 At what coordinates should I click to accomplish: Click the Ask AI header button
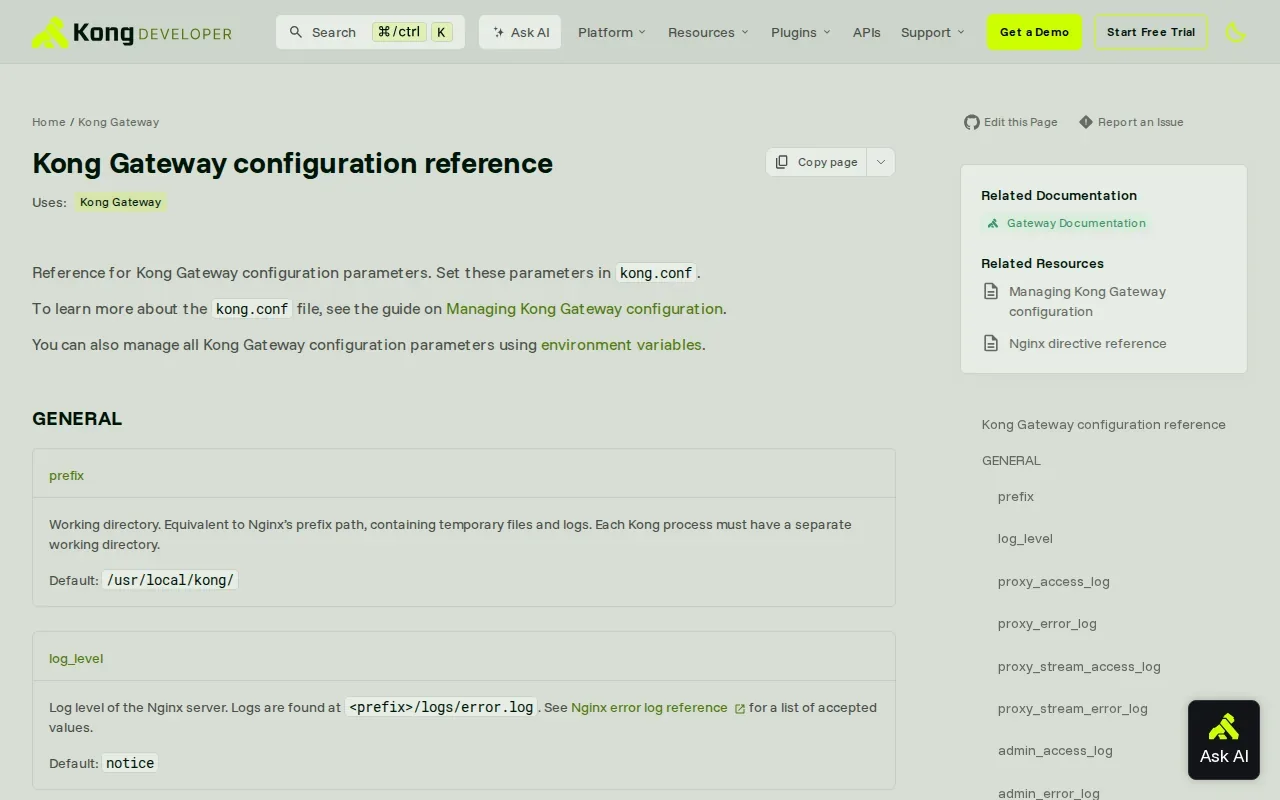click(x=520, y=32)
